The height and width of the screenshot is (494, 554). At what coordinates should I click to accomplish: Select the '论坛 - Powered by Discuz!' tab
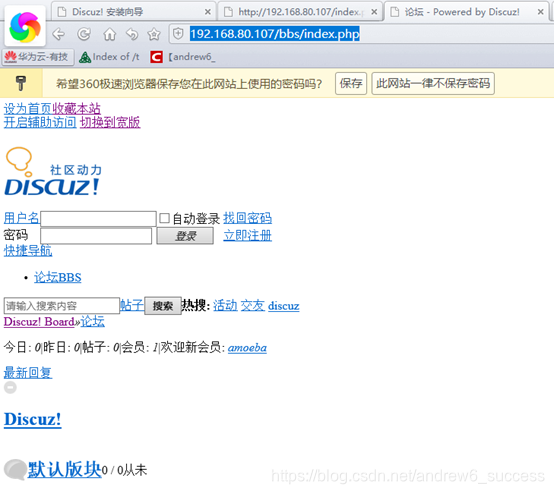(466, 12)
